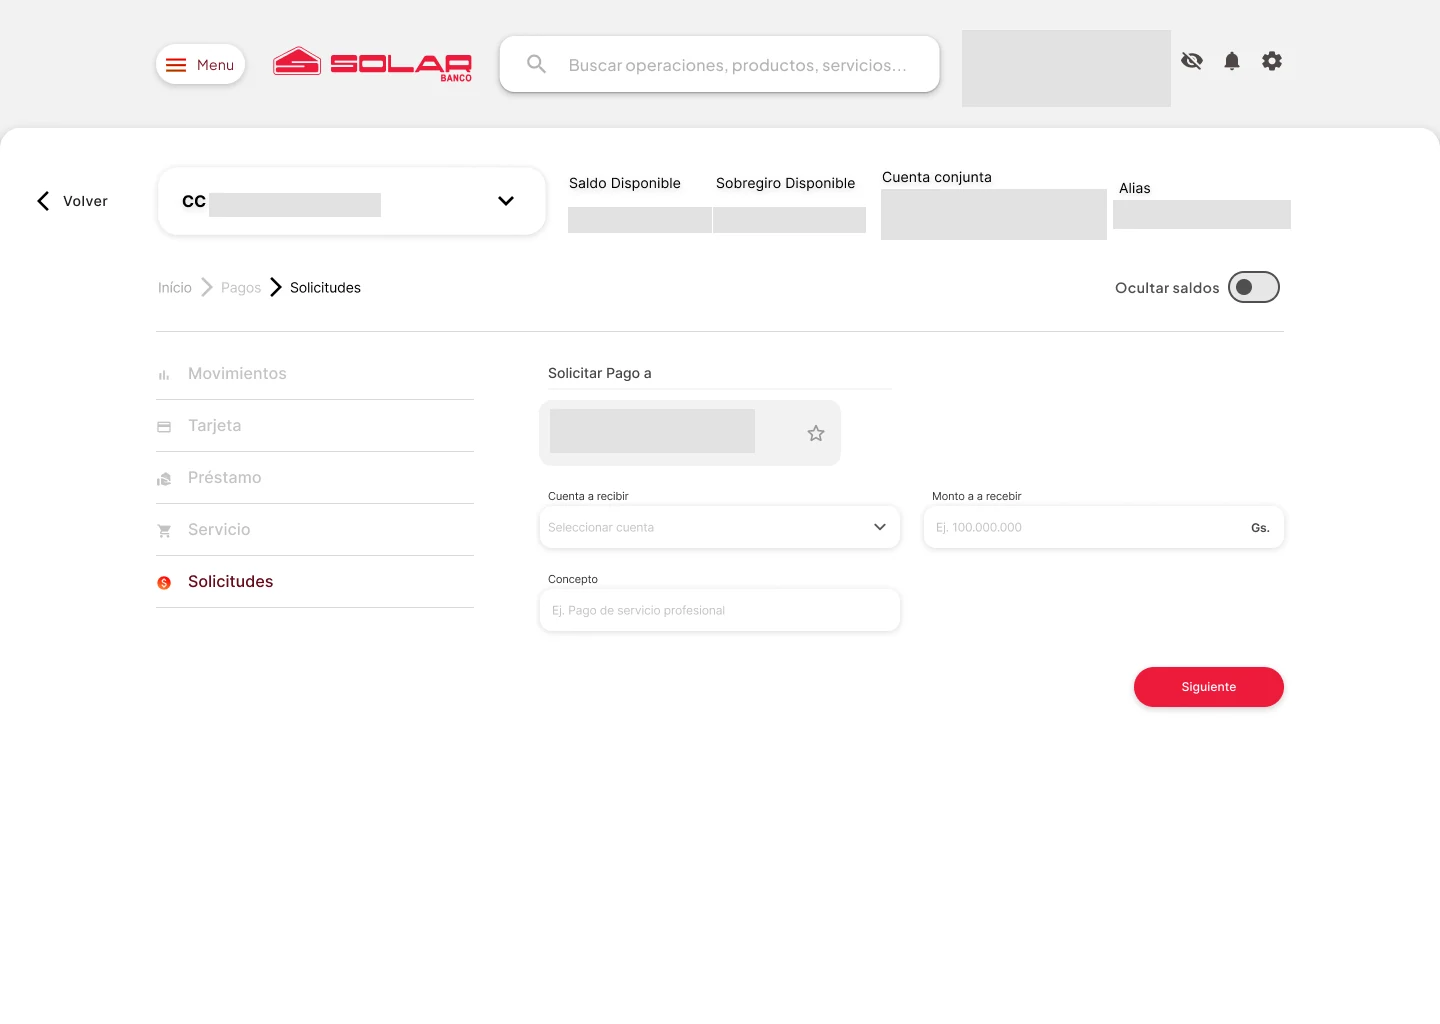This screenshot has width=1440, height=1024.
Task: Open Seleccionar cuenta dropdown
Action: coord(720,527)
